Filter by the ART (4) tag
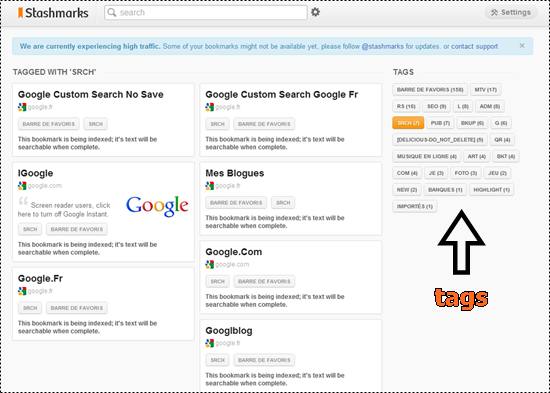 [477, 156]
